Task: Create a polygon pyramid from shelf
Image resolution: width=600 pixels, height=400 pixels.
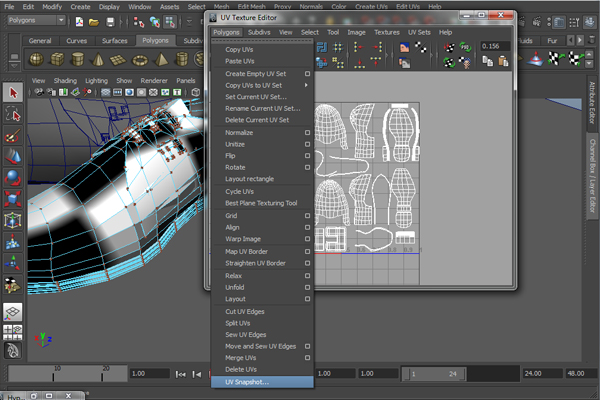Action: 161,59
